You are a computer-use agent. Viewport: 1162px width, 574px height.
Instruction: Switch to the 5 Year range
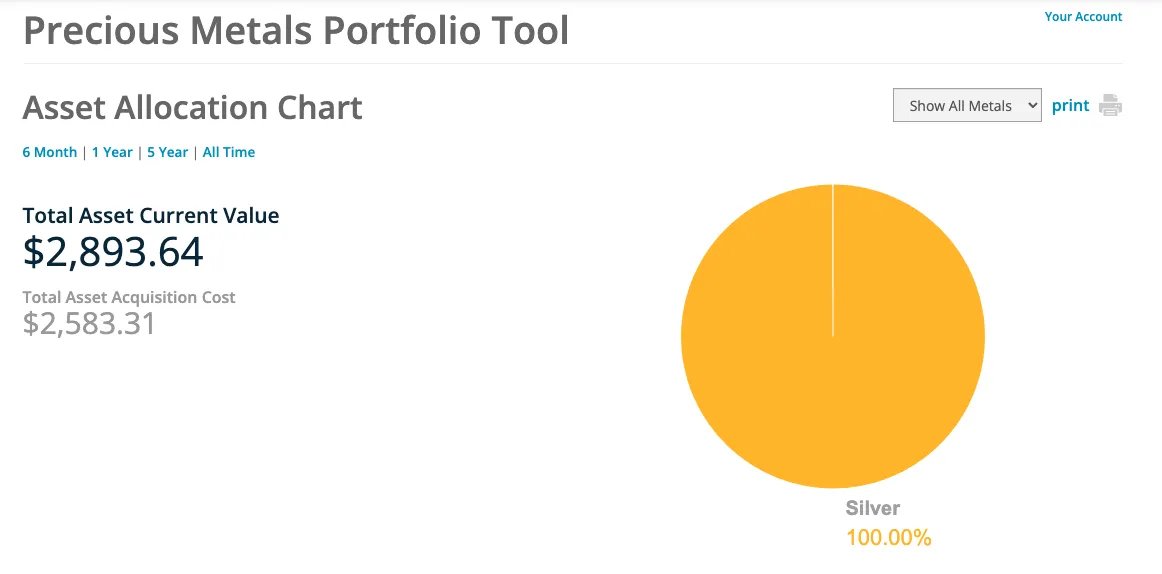167,152
